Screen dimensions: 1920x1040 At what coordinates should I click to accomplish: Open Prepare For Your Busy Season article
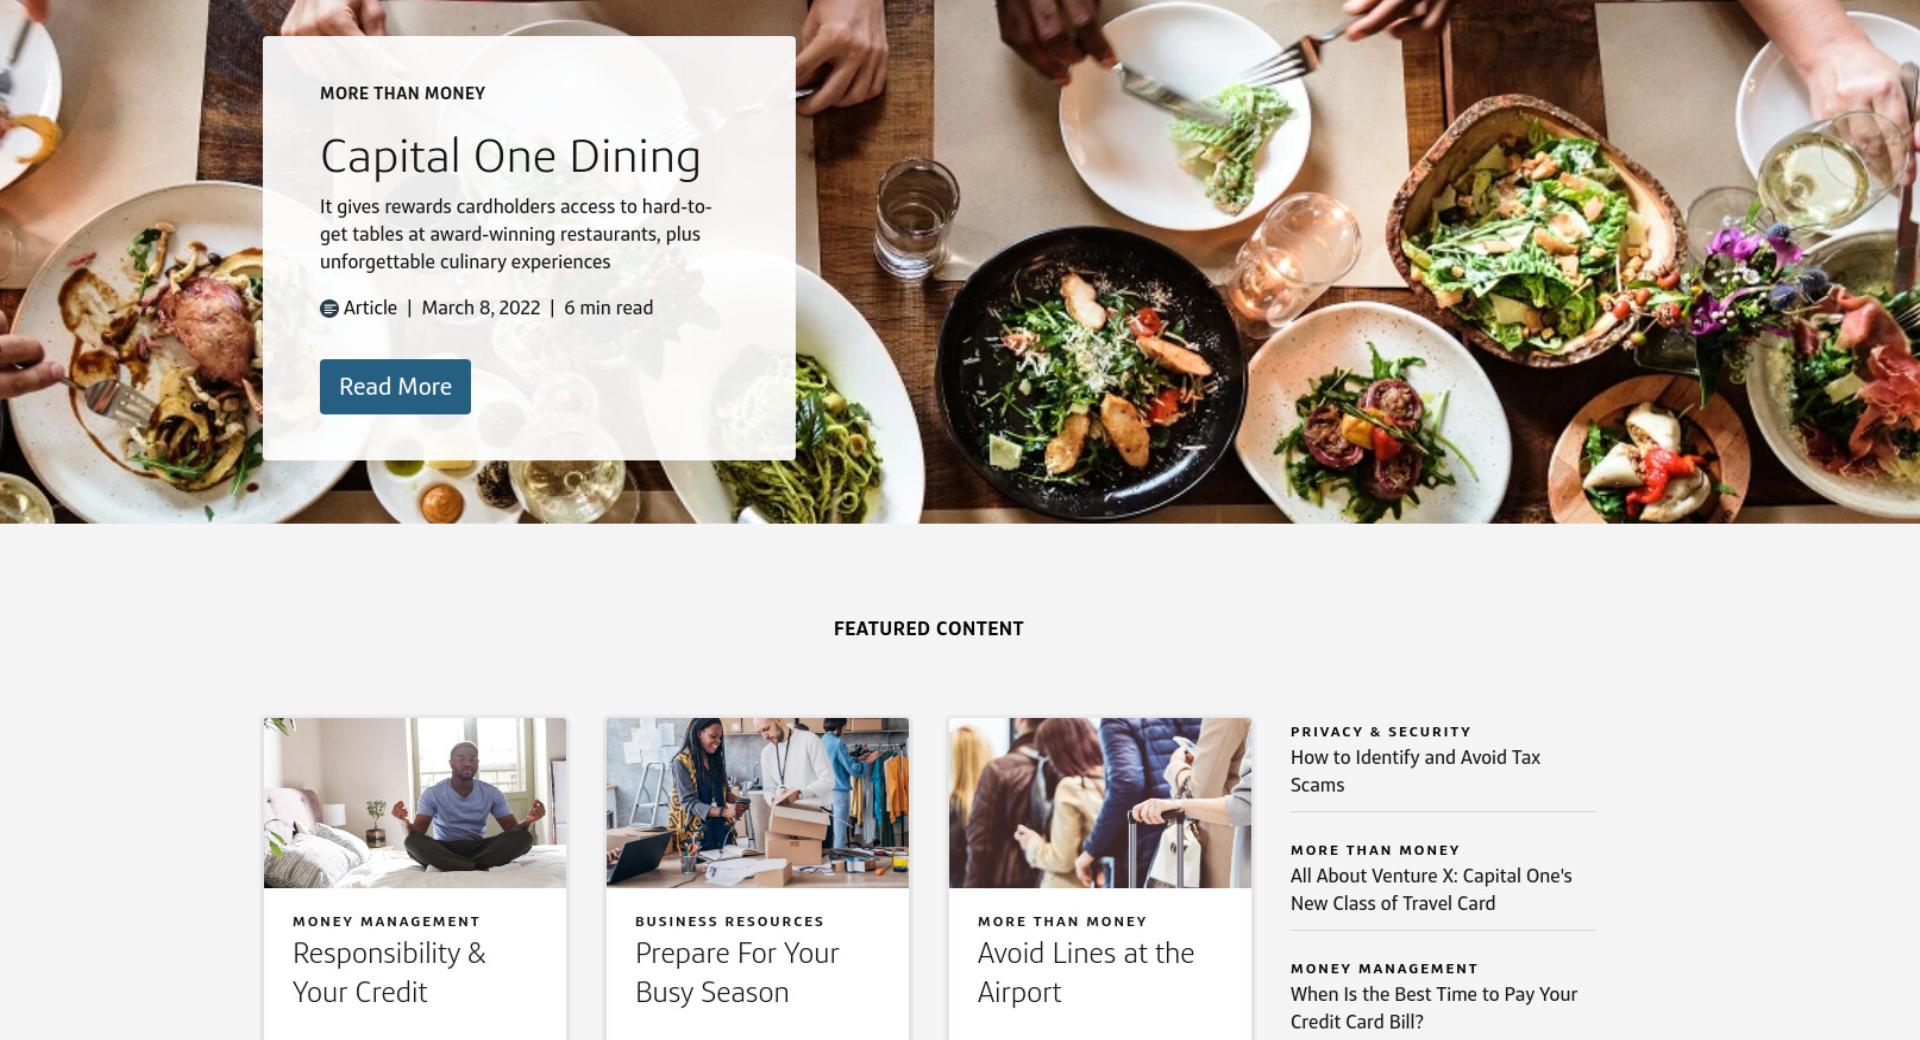click(x=737, y=972)
